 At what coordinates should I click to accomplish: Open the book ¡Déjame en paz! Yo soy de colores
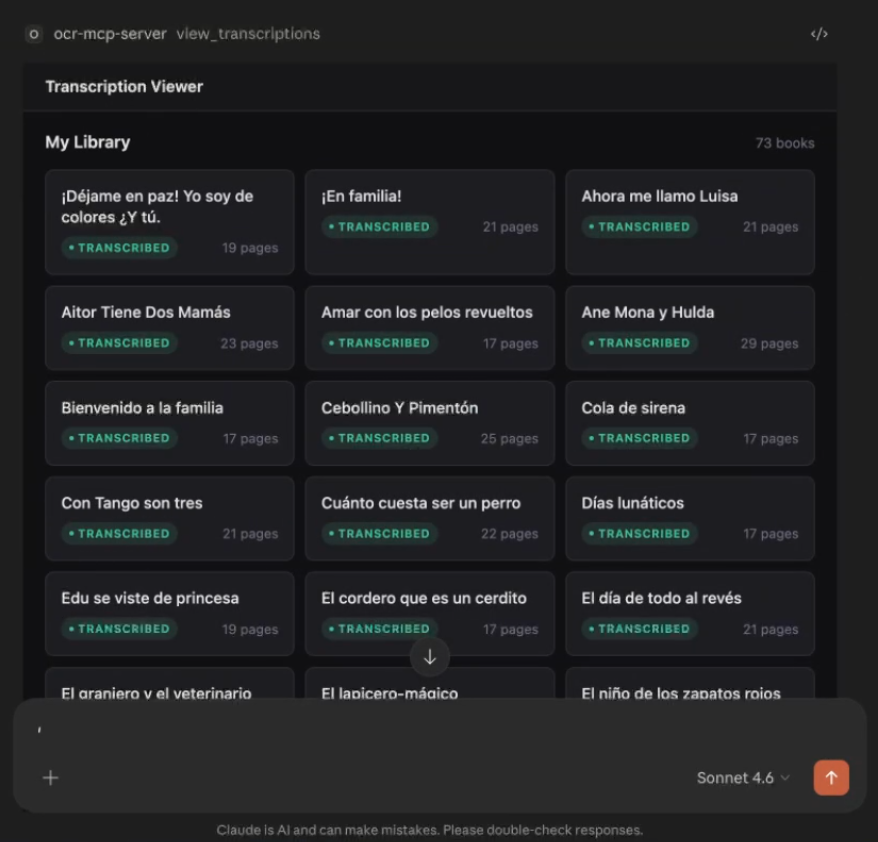click(x=170, y=222)
